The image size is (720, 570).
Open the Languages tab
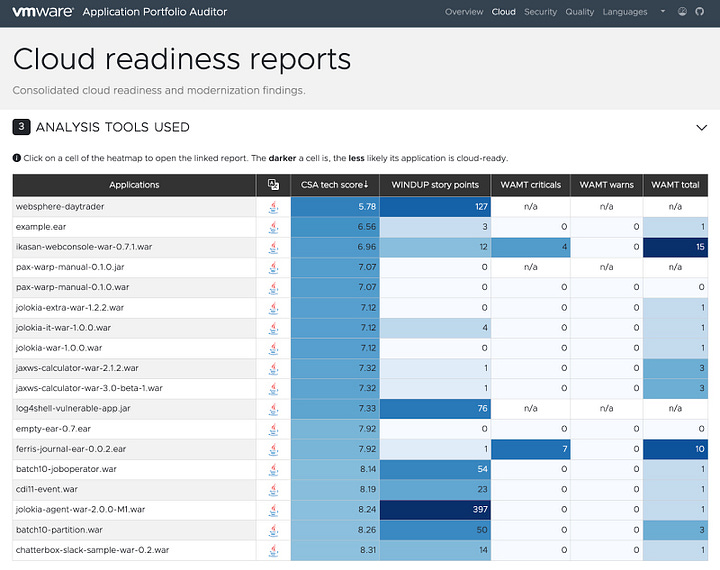pyautogui.click(x=625, y=12)
